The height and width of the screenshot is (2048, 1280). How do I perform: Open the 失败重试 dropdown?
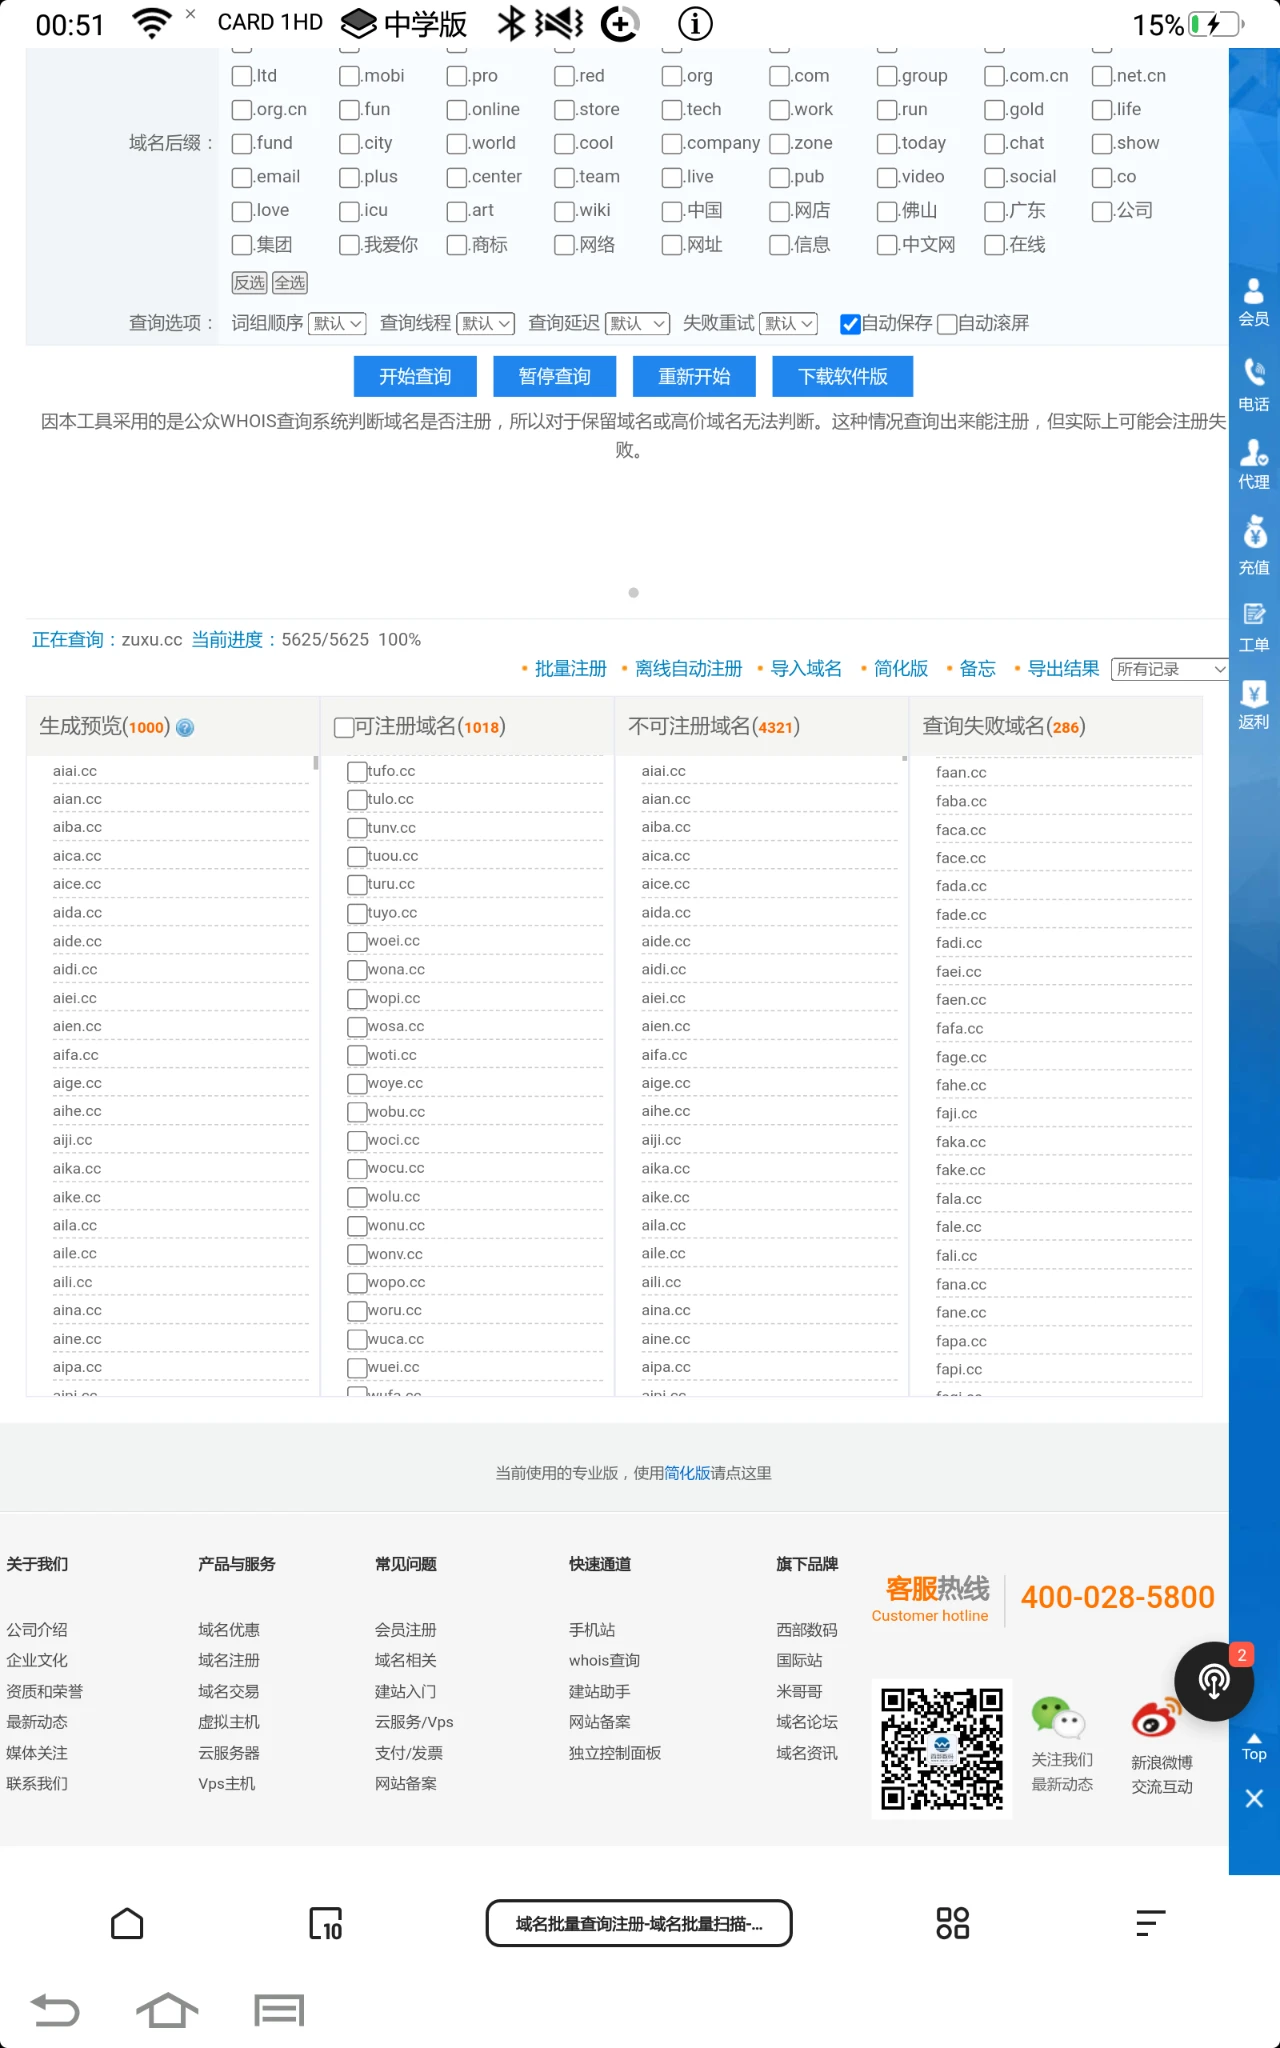tap(789, 324)
